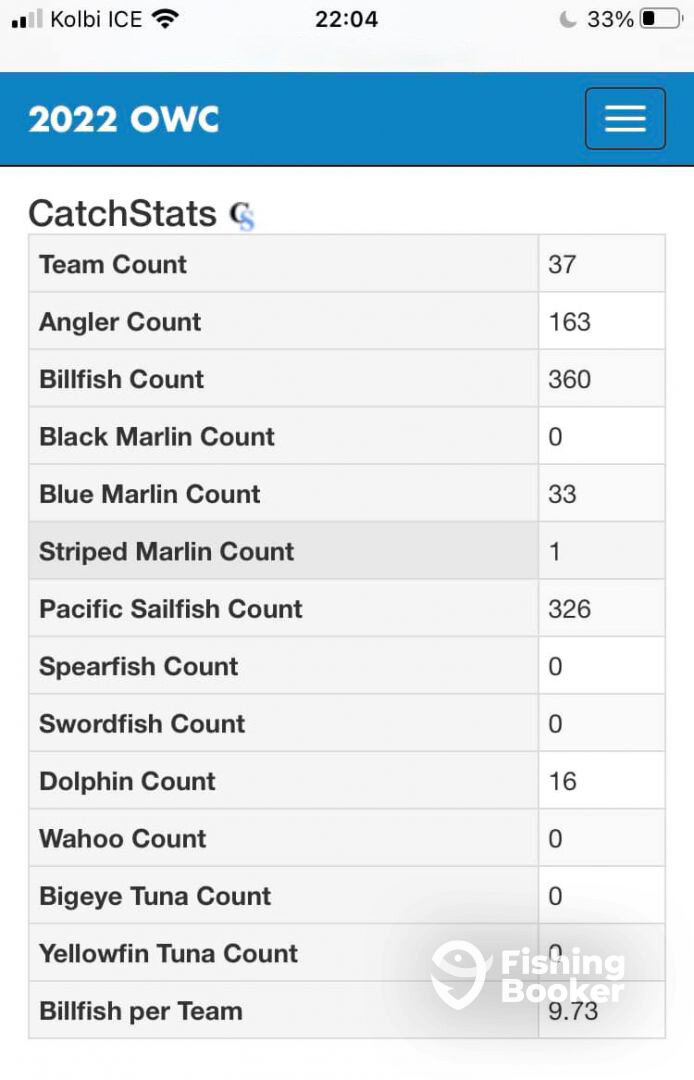Select the Angler Count row label

120,322
